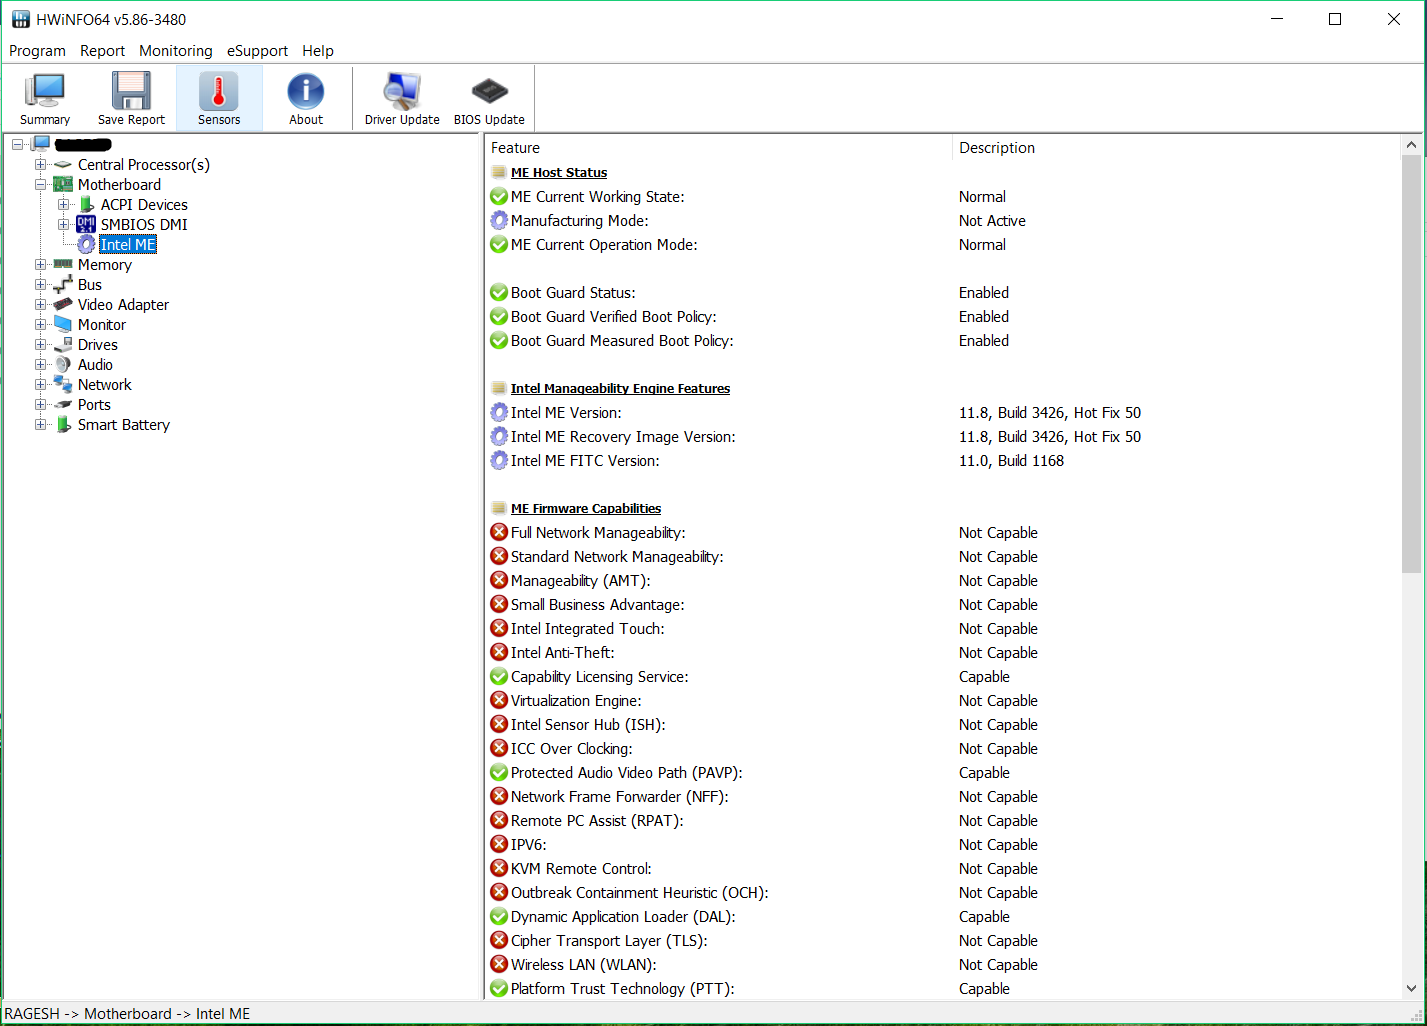
Task: Expand the Memory node
Action: coord(41,265)
